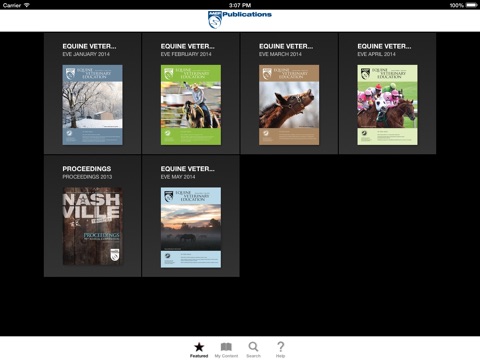The height and width of the screenshot is (360, 480).
Task: Open EVE May 2014 sunset cover
Action: click(x=191, y=227)
